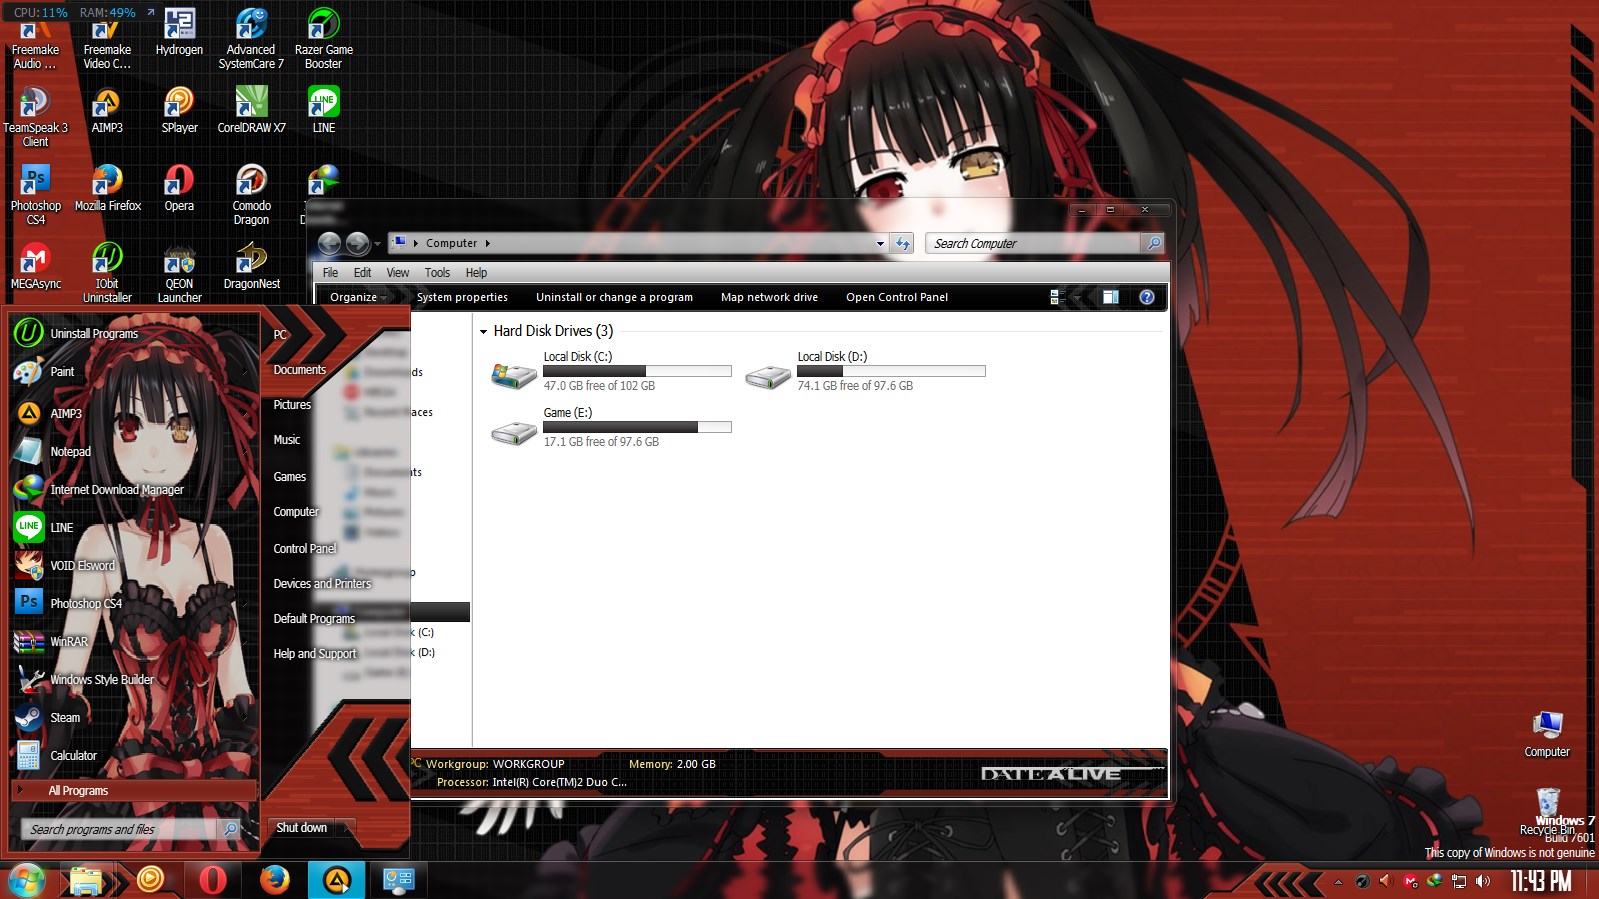Image resolution: width=1599 pixels, height=899 pixels.
Task: Open SPlayer desktop icon
Action: click(x=179, y=110)
